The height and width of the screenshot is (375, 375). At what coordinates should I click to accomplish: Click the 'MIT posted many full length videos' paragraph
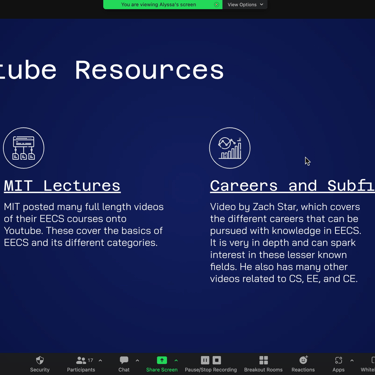(x=83, y=225)
